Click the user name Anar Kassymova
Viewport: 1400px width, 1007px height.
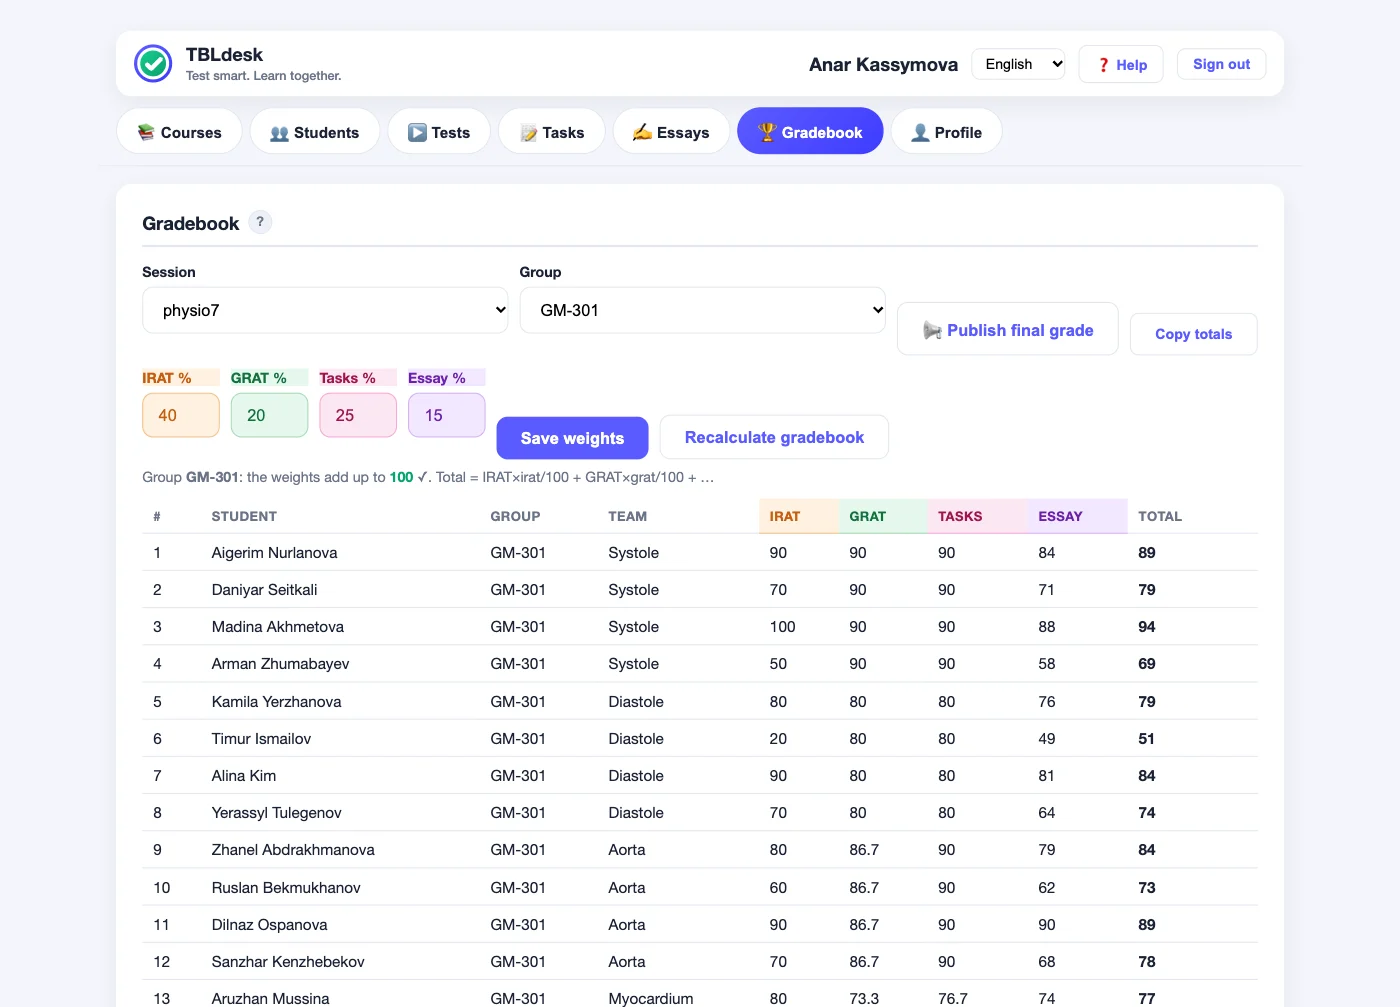[x=883, y=65]
